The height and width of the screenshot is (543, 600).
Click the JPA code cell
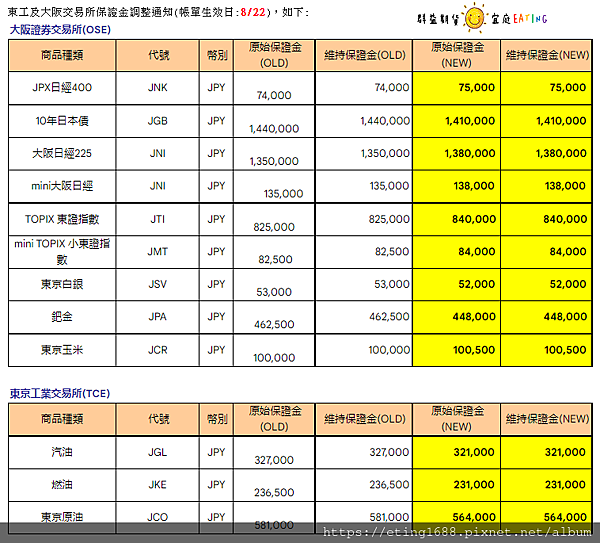coord(158,317)
